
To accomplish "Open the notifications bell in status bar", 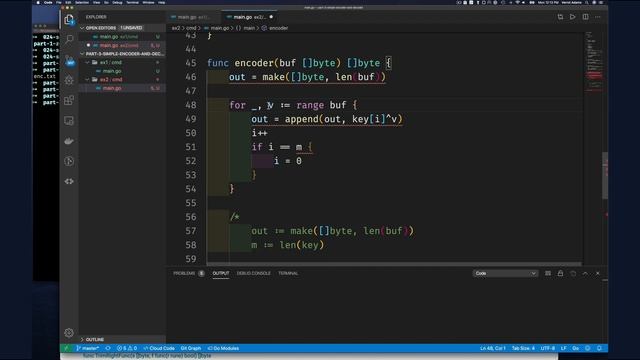I will [x=599, y=348].
